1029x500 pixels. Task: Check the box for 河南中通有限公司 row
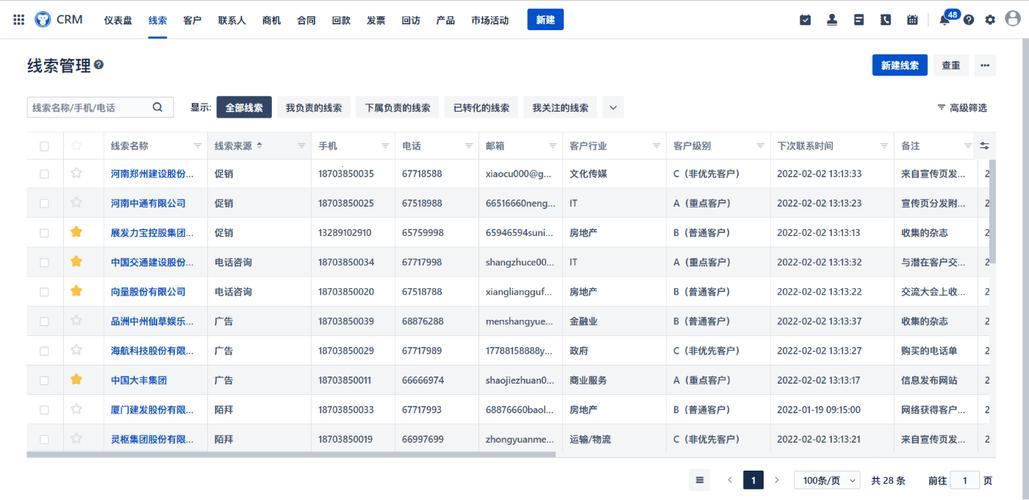(x=44, y=203)
